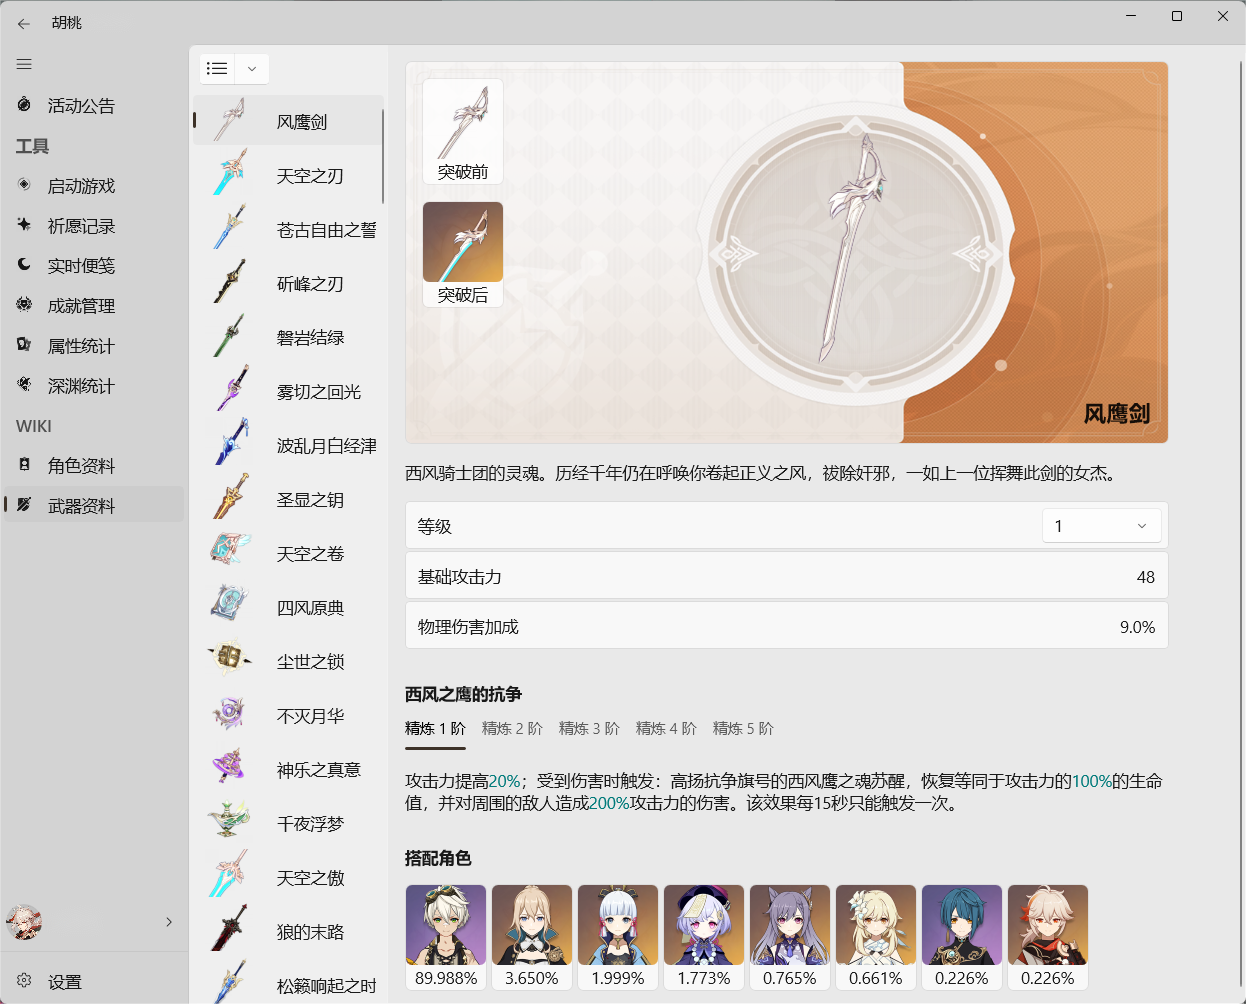Go to 祈愿记录
The width and height of the screenshot is (1246, 1004).
94,226
